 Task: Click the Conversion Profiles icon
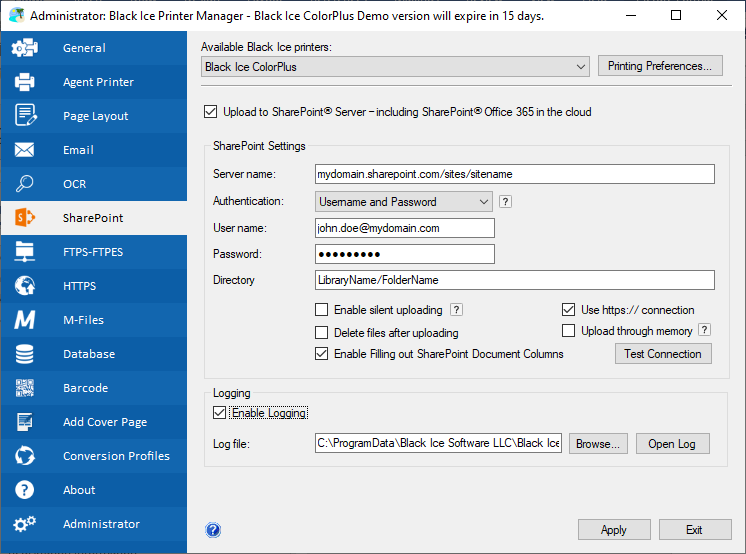click(x=25, y=456)
